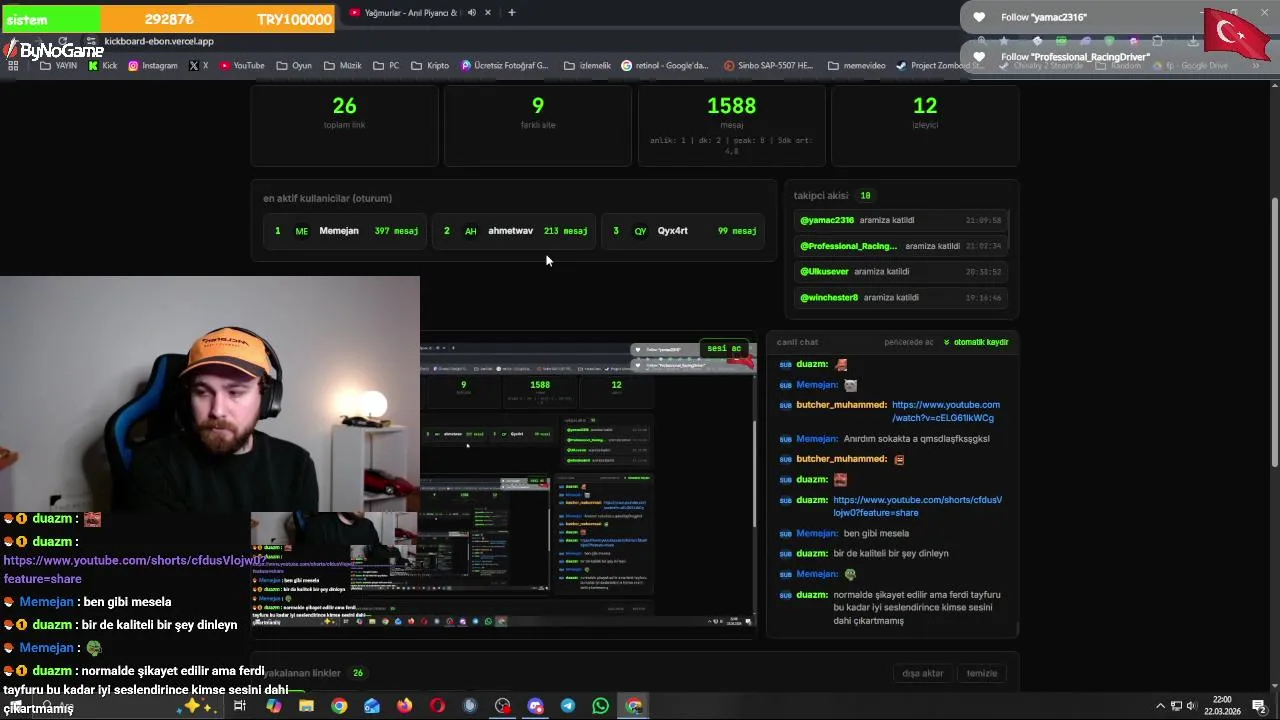Viewport: 1280px width, 720px height.
Task: Open the retinol Google bookmark
Action: point(665,66)
